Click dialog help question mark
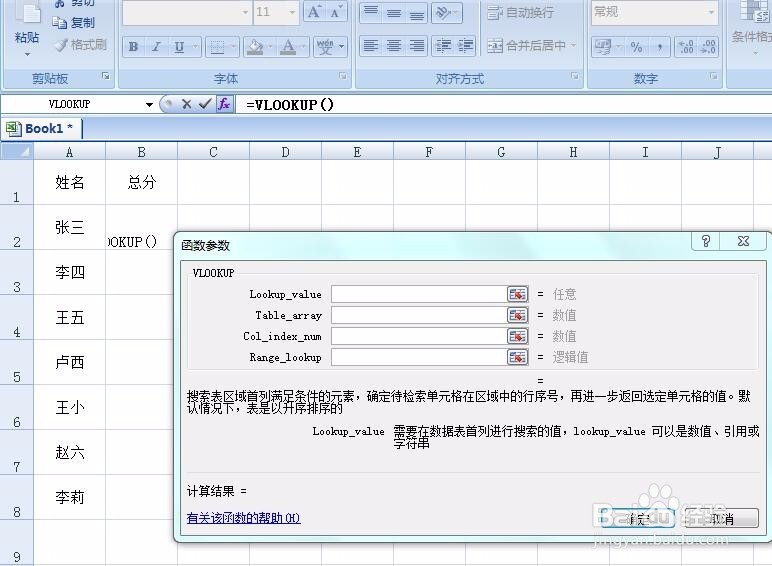The width and height of the screenshot is (772, 566). [706, 241]
